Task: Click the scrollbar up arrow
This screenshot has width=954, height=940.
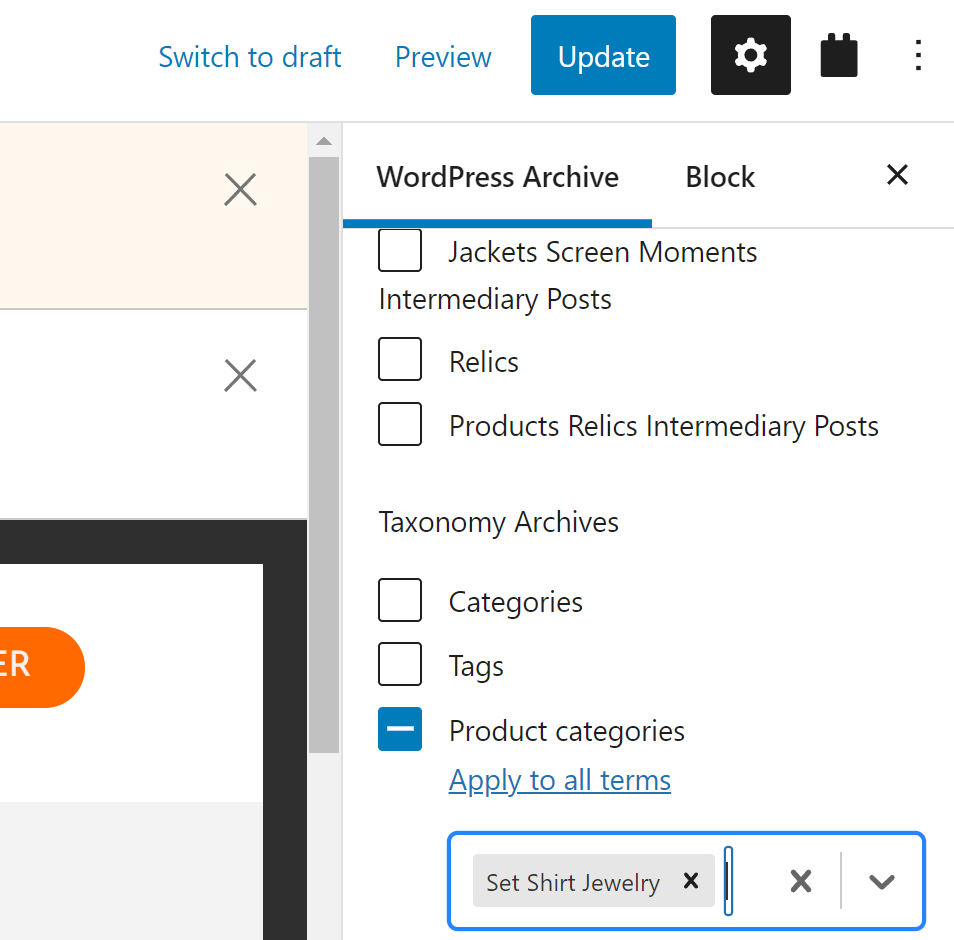Action: 324,141
